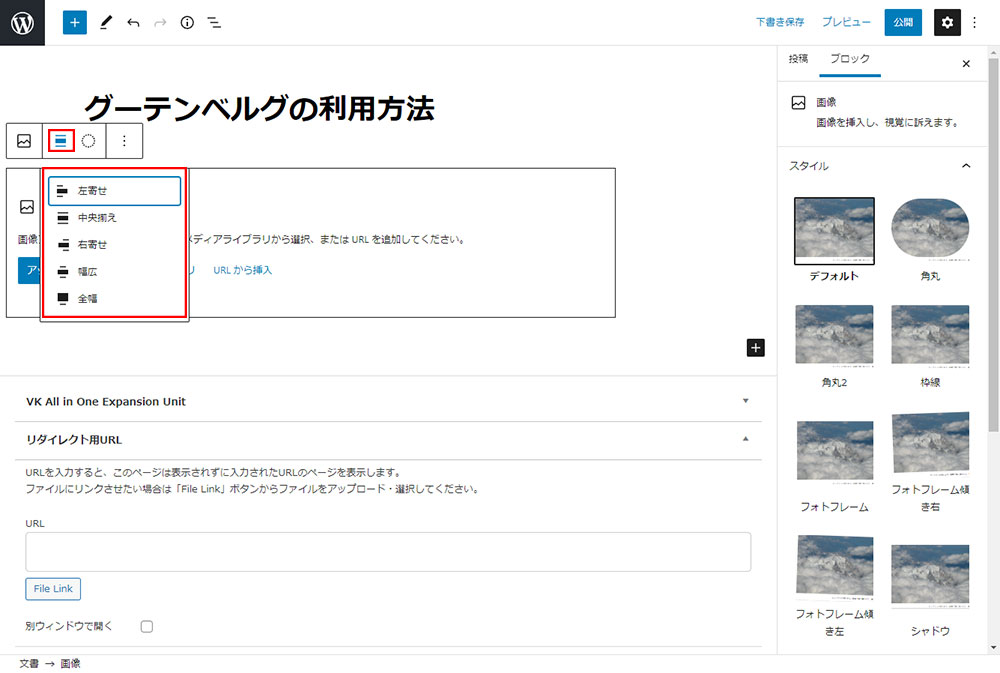Open the block inserter plus button

75,22
